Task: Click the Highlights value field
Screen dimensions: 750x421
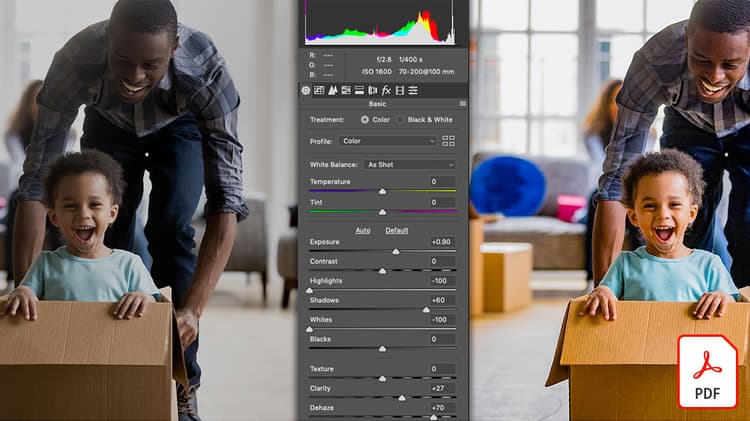Action: (442, 281)
